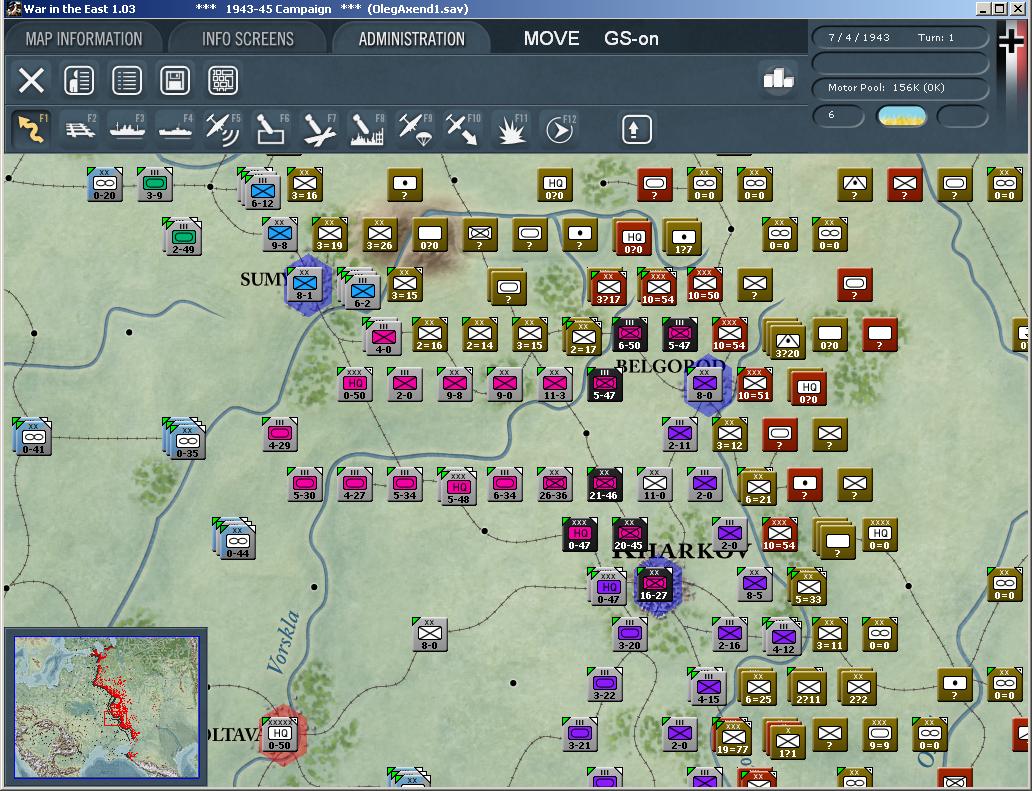This screenshot has width=1032, height=791.
Task: Select the pink 11-3 unit counter
Action: pyautogui.click(x=554, y=385)
